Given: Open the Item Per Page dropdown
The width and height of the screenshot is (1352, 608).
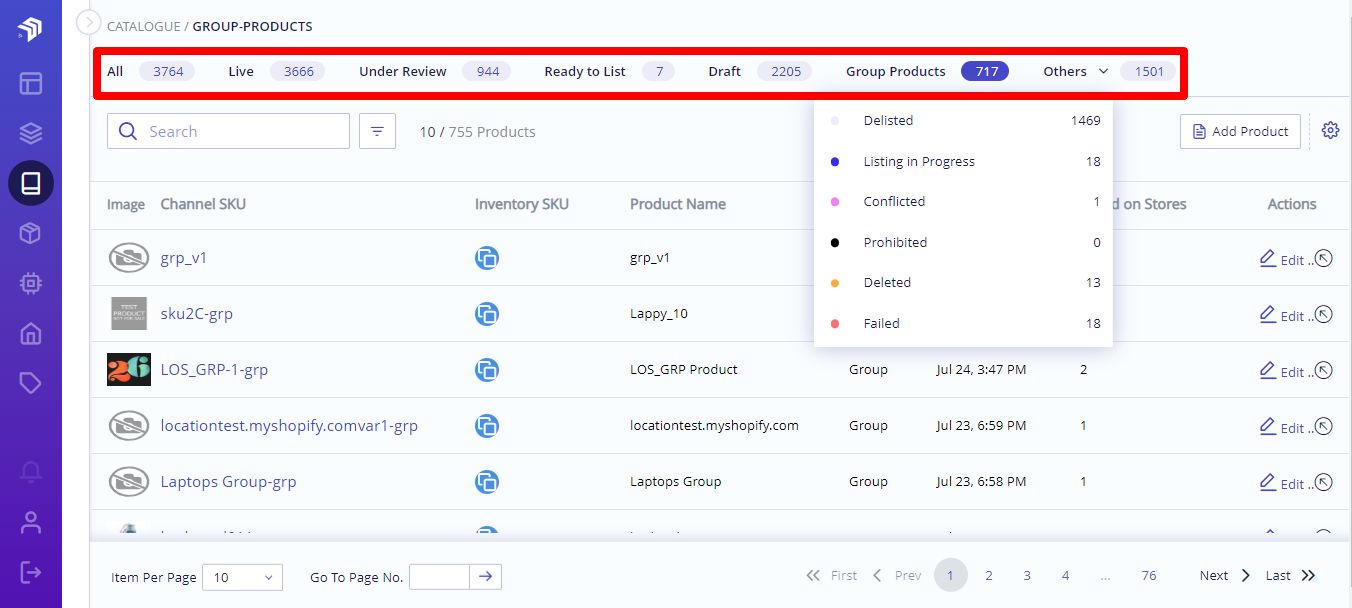Looking at the screenshot, I should click(x=242, y=577).
